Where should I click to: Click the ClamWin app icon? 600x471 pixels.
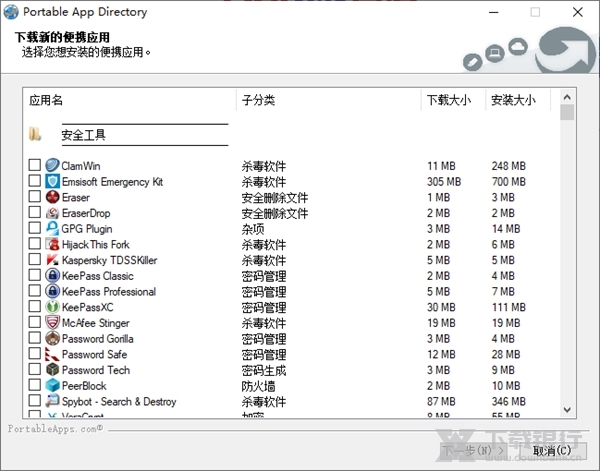point(52,166)
